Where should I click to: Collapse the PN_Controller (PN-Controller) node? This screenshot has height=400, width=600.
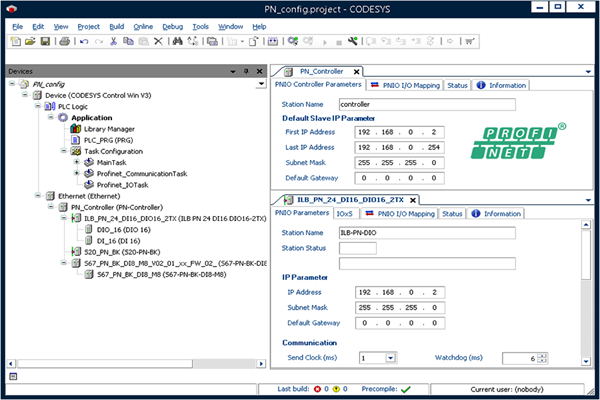pyautogui.click(x=51, y=207)
